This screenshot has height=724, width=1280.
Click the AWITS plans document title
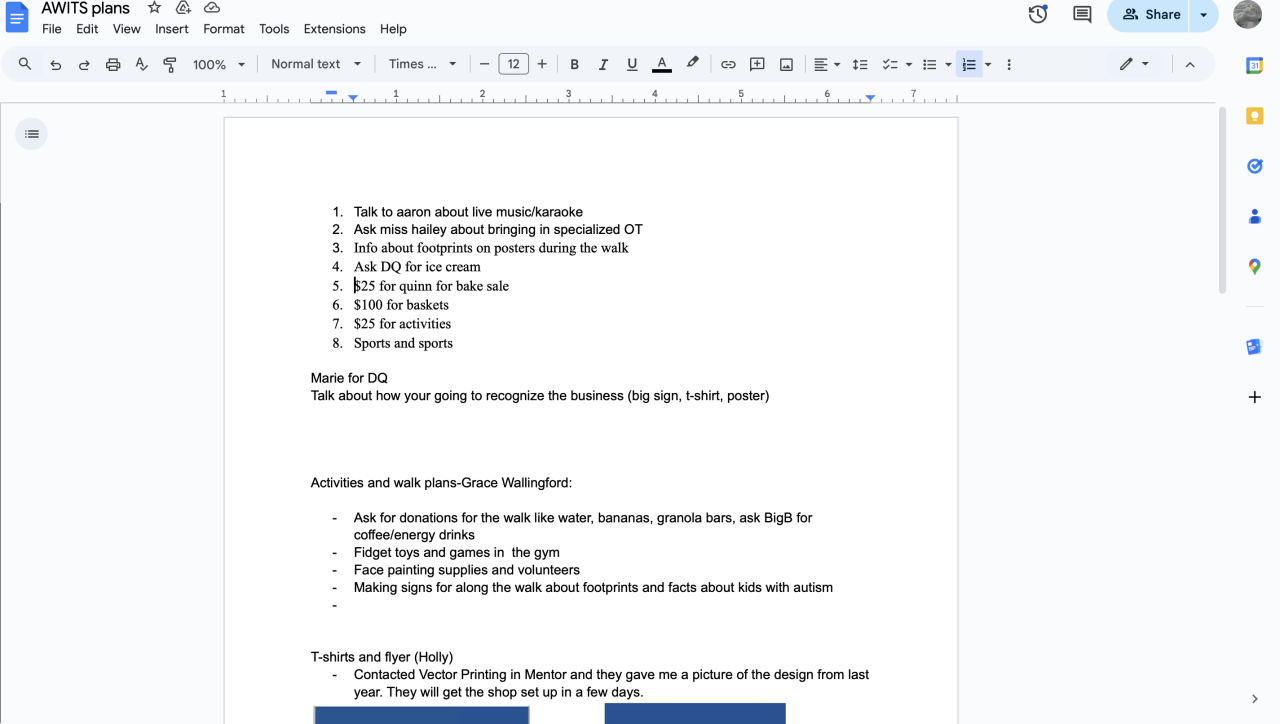coord(85,8)
